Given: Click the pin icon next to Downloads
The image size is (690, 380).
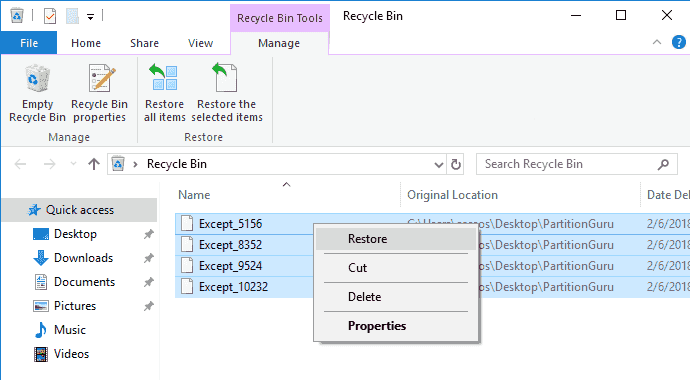Looking at the screenshot, I should 149,258.
